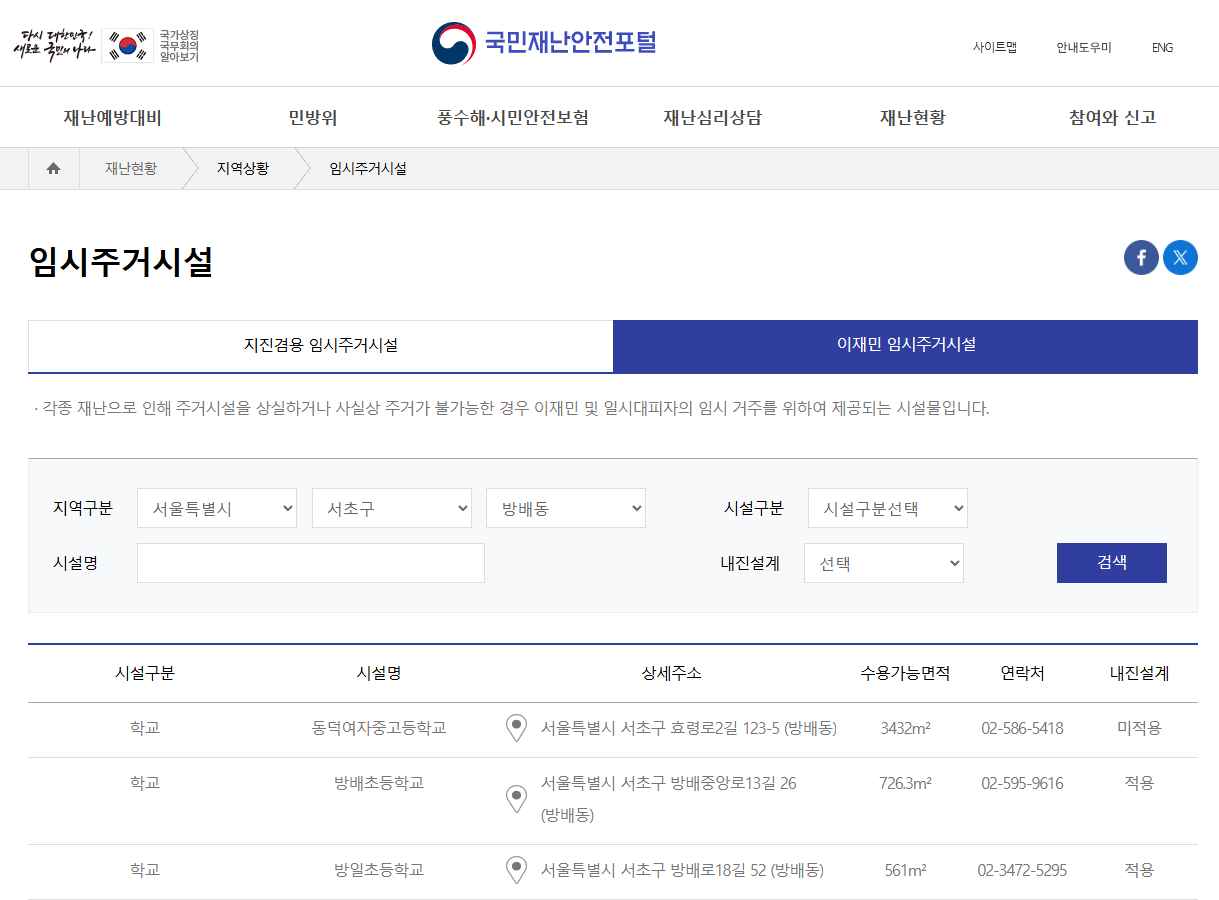
Task: Open the 내진설계 selection dropdown
Action: pos(883,563)
